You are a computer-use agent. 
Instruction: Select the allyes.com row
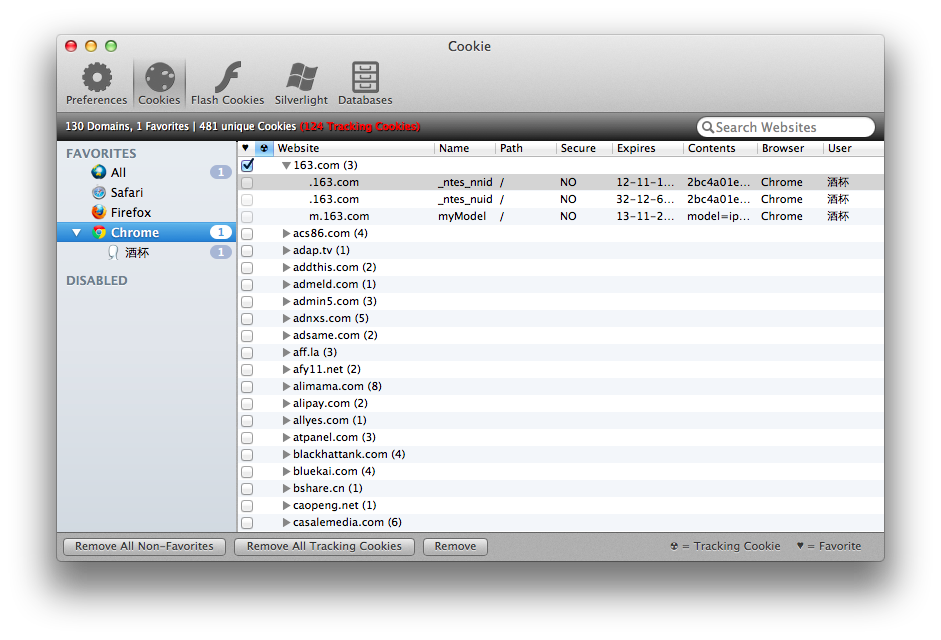[x=561, y=420]
